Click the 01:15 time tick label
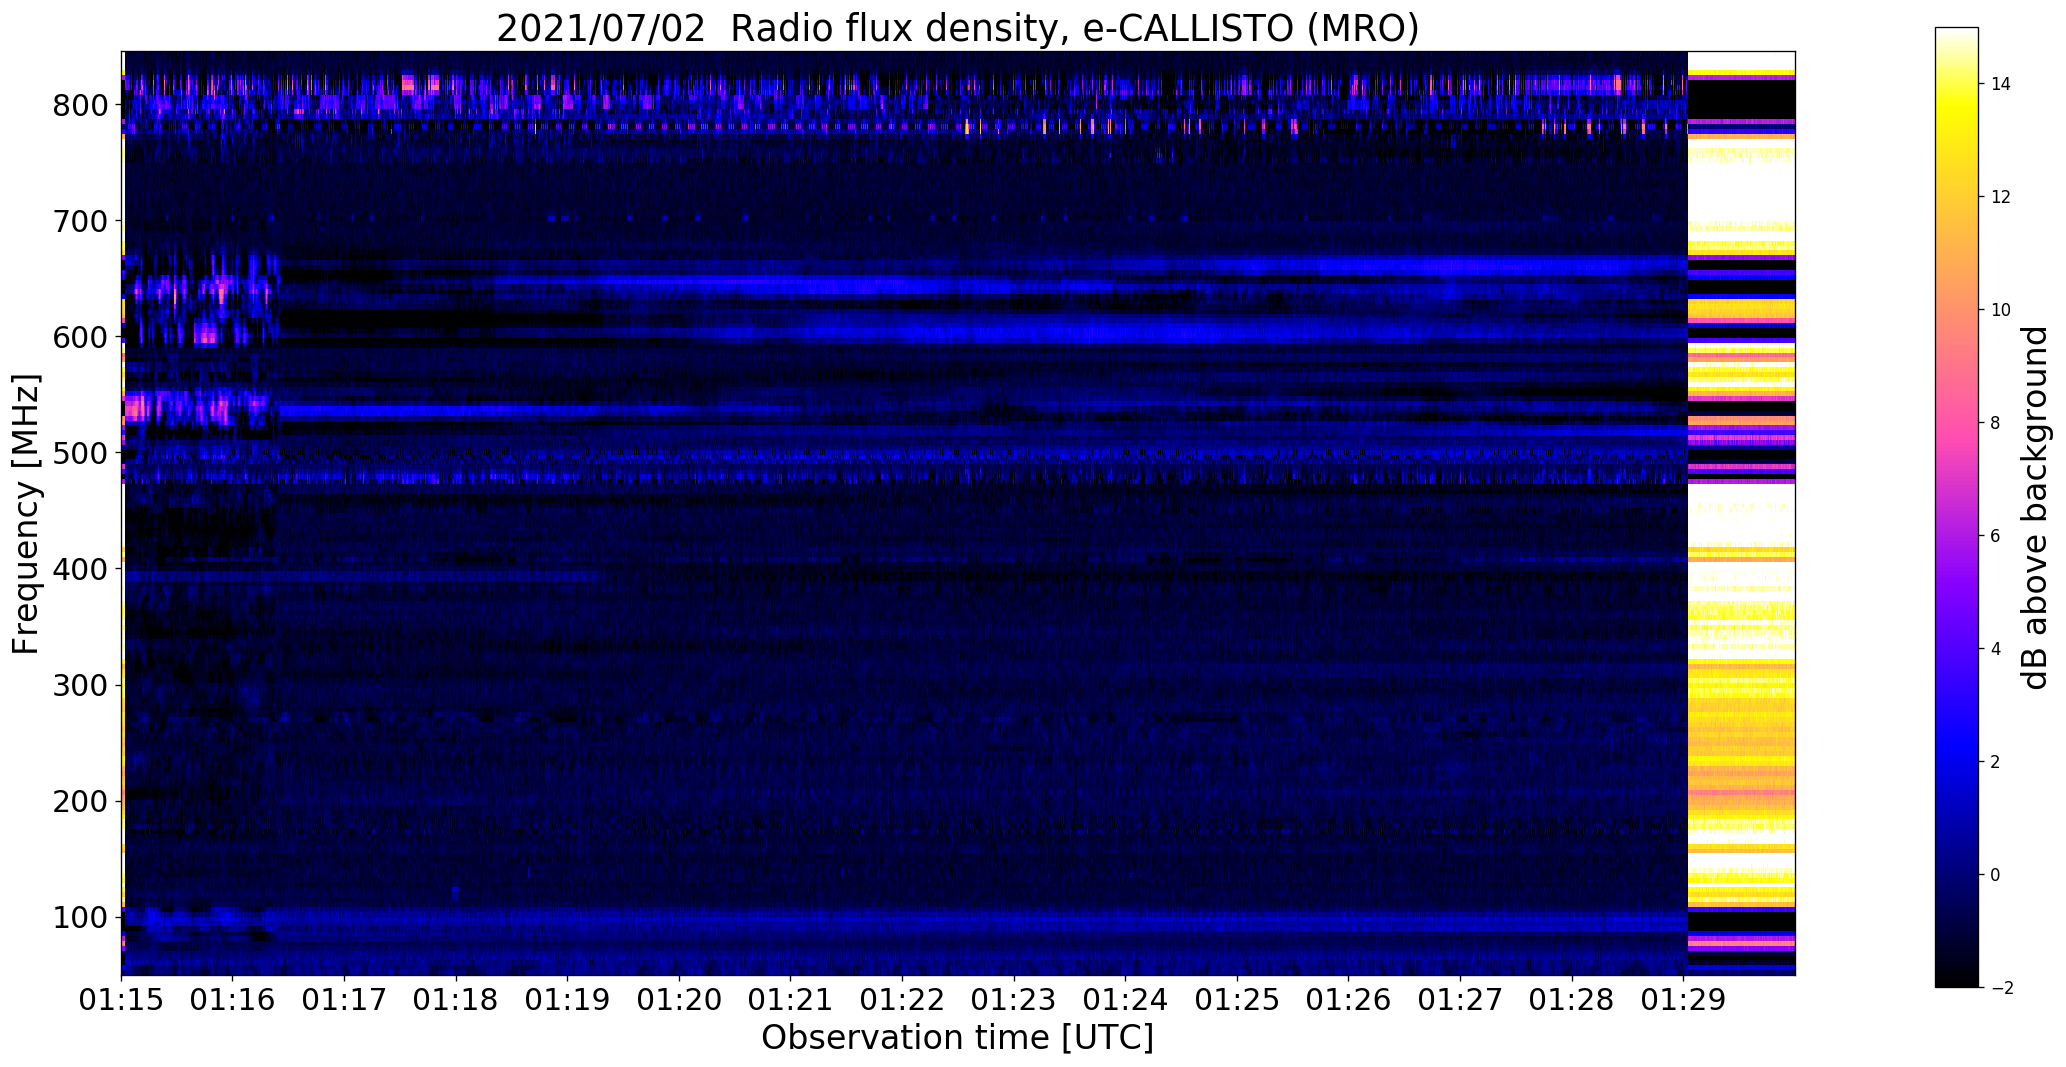The image size is (2066, 1067). [x=122, y=1000]
